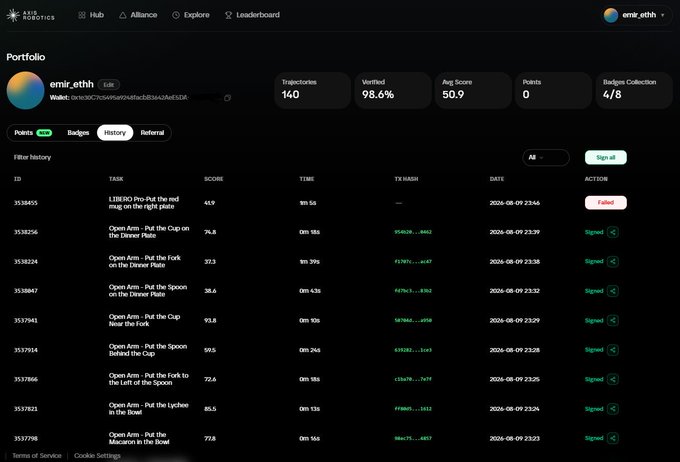Viewport: 680px width, 462px height.
Task: Click the Verified 98.6% stat card
Action: click(x=393, y=90)
